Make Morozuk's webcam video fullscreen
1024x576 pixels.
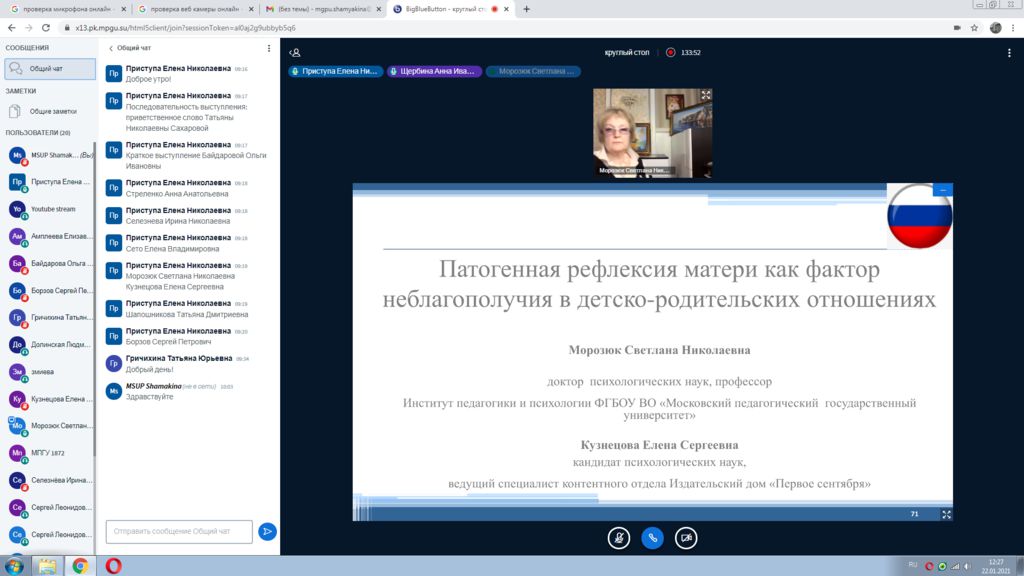[x=706, y=95]
